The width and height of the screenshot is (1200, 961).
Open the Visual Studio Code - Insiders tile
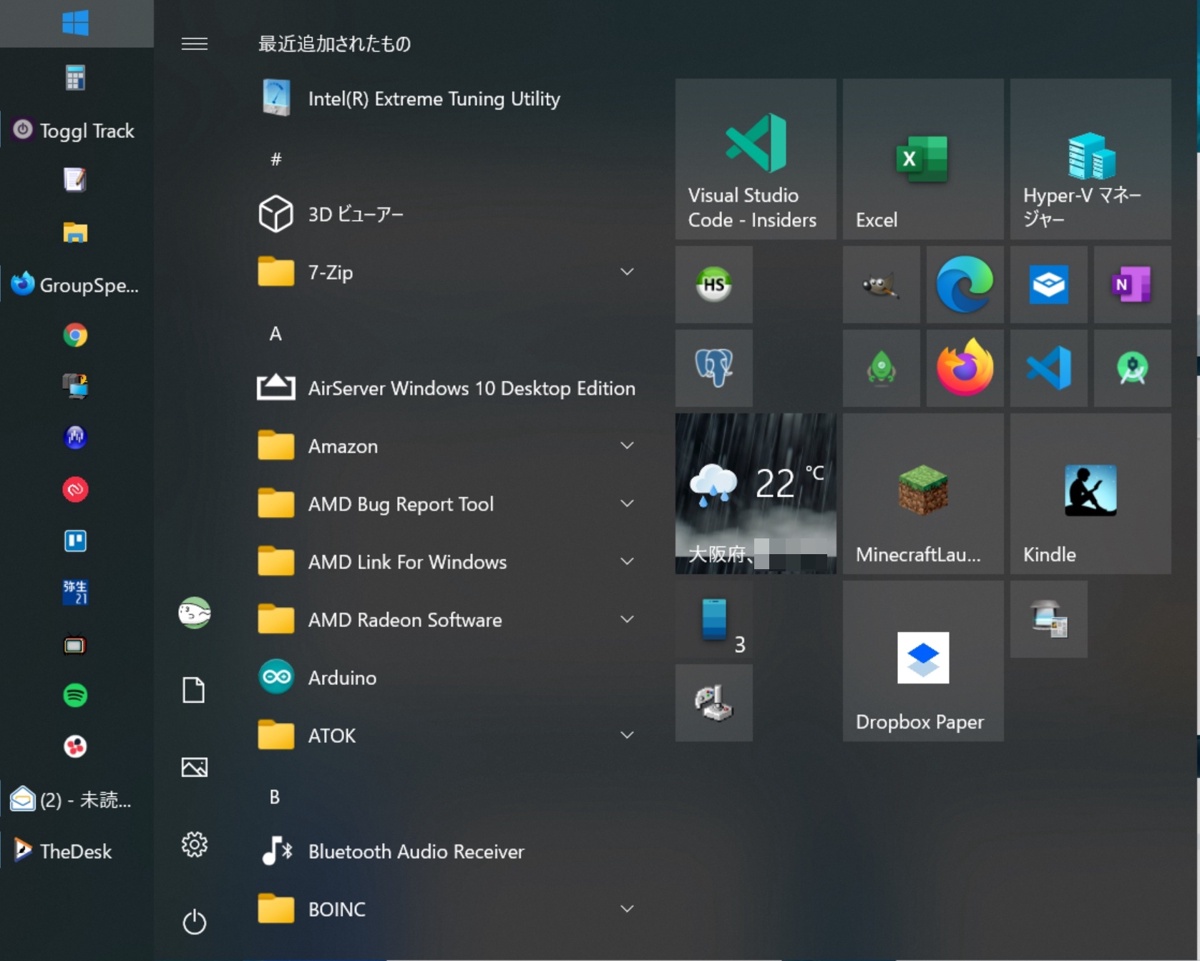[755, 159]
